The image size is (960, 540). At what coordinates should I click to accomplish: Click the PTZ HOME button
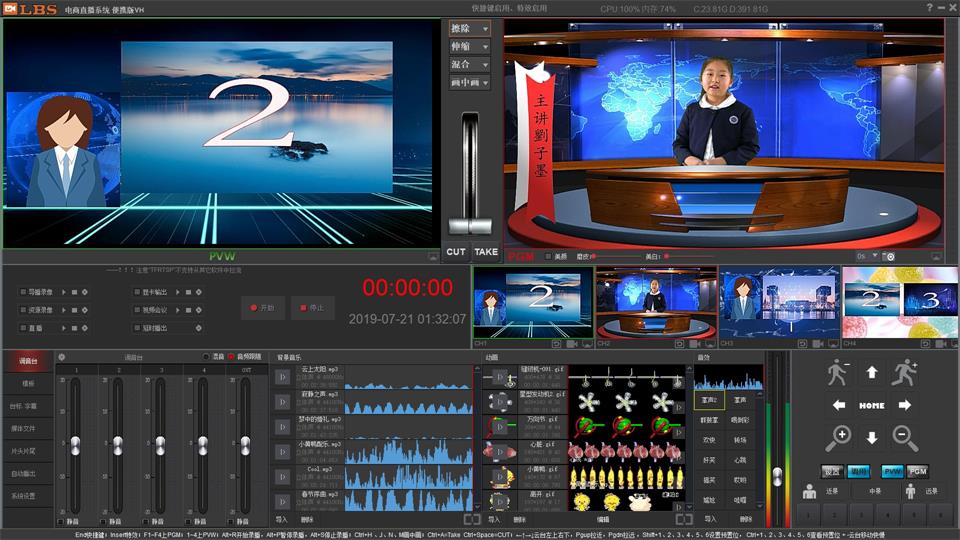point(871,405)
